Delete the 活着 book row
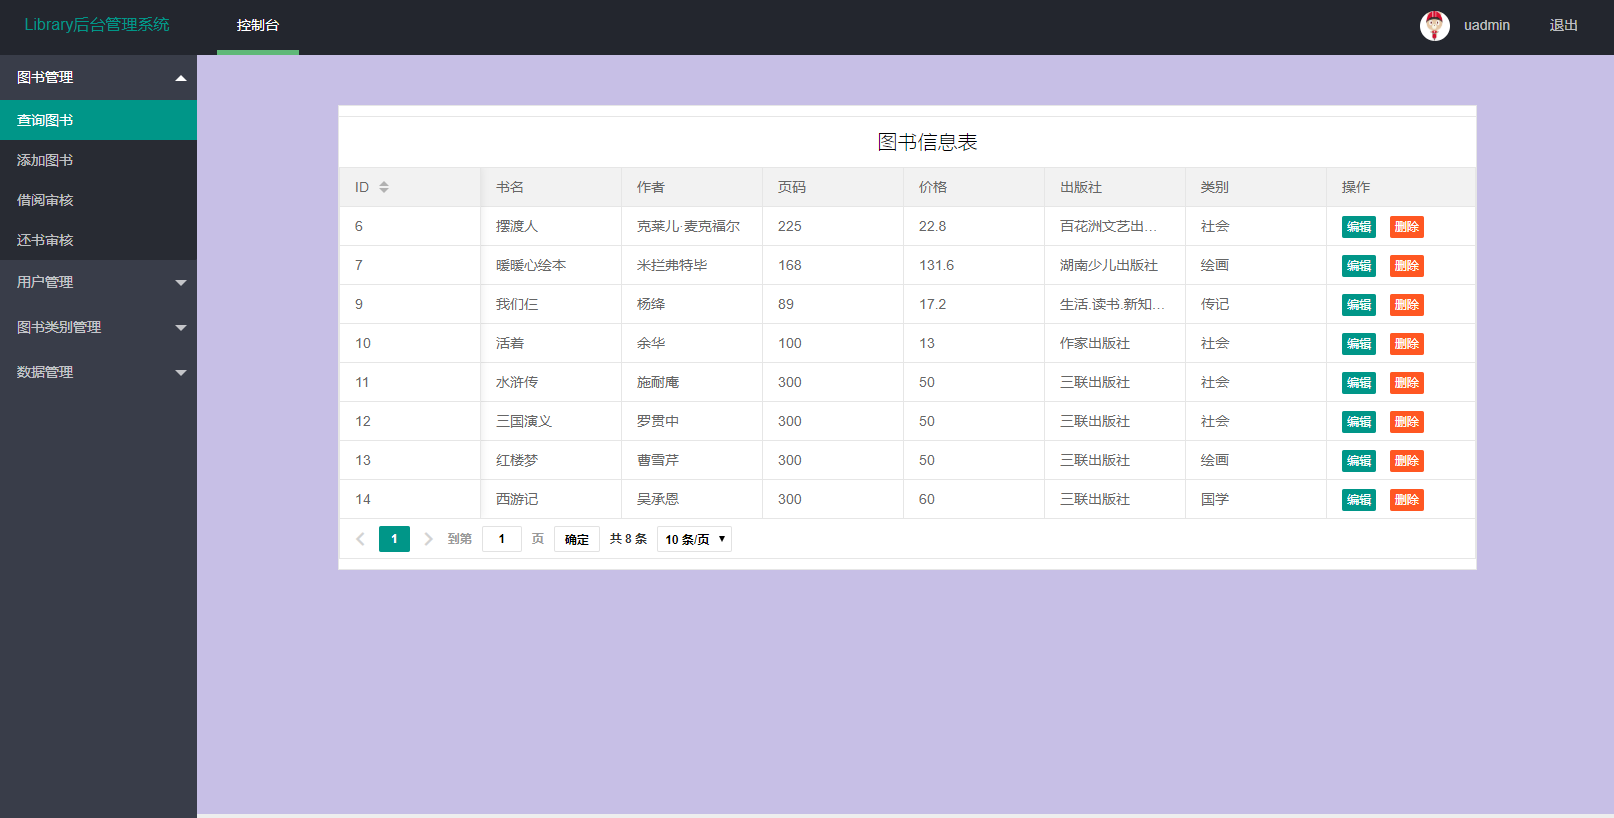The height and width of the screenshot is (818, 1614). (x=1406, y=344)
